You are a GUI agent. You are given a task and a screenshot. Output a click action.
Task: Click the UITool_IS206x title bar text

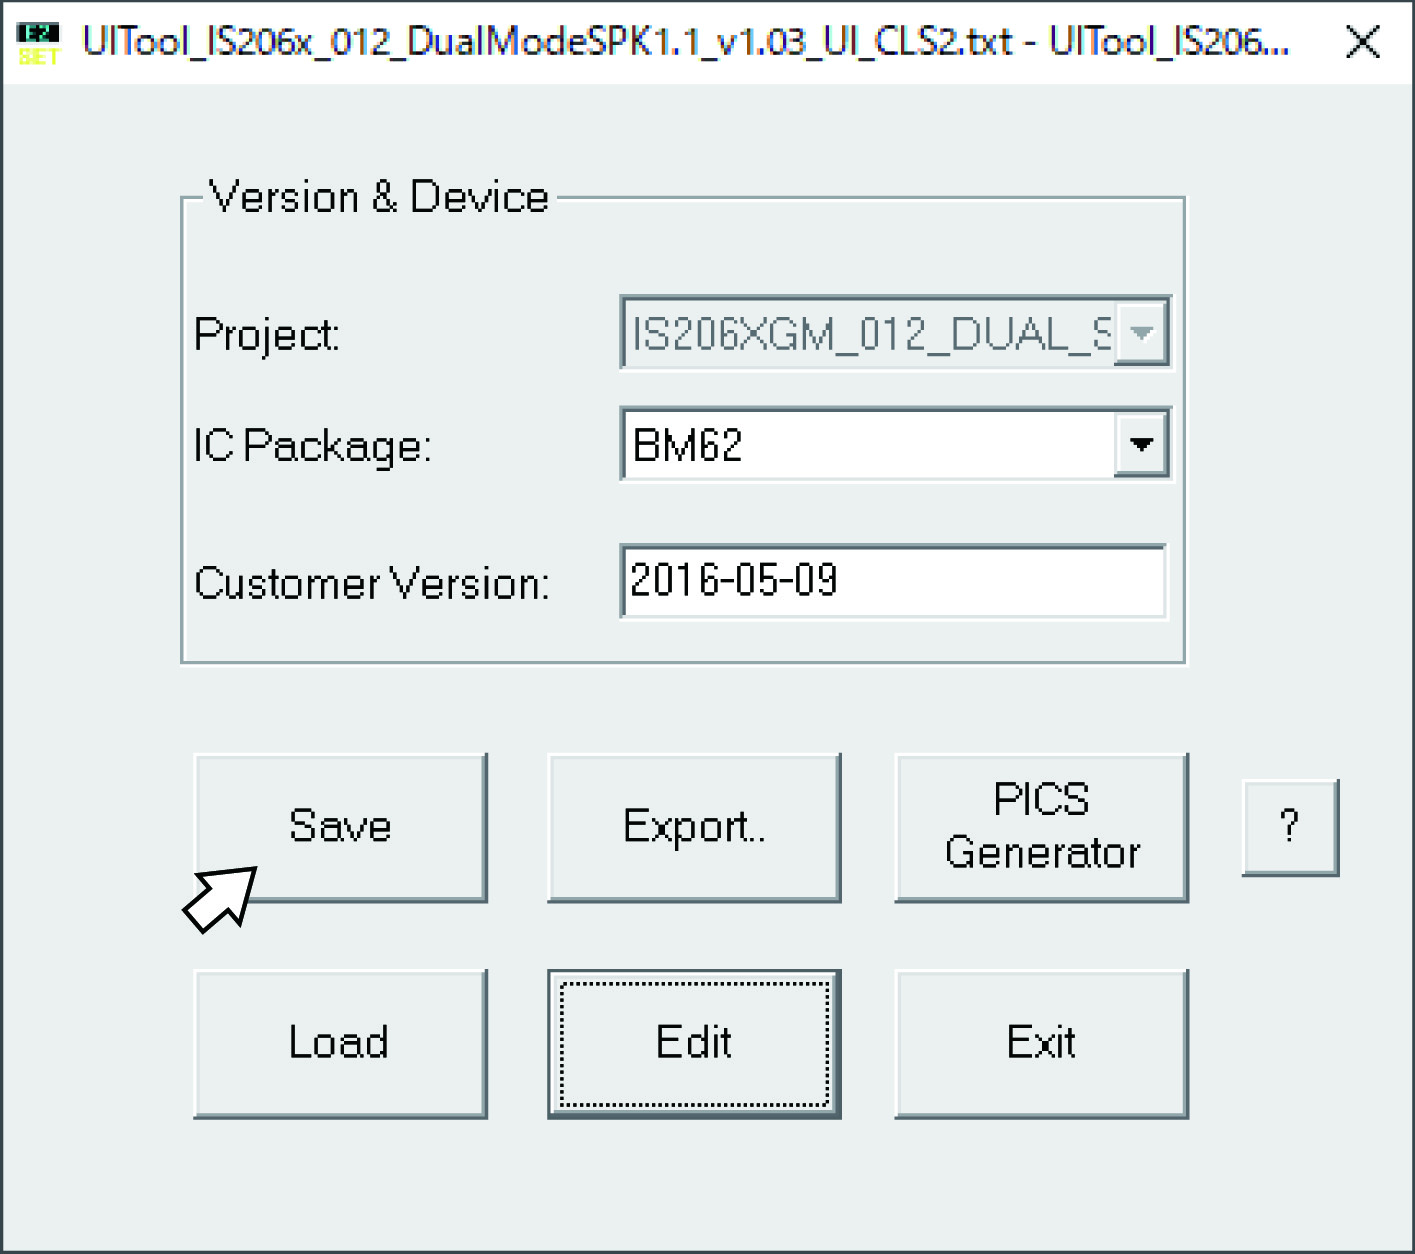[684, 42]
